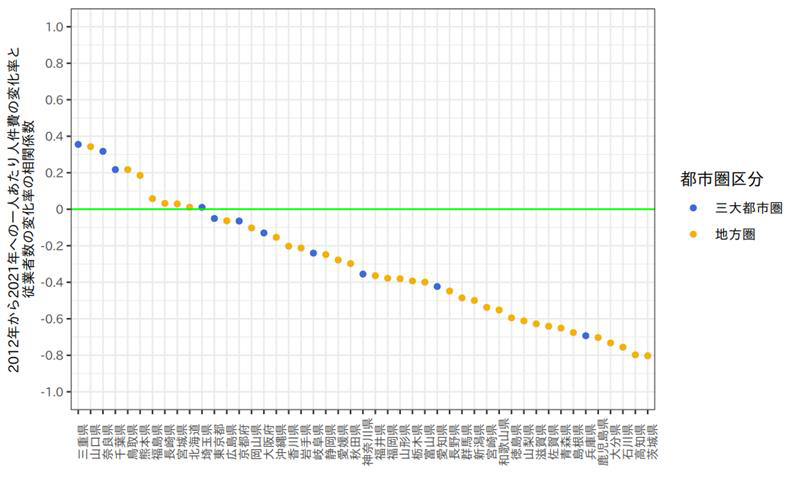
Task: Select the 茨城県 data point
Action: 648,356
